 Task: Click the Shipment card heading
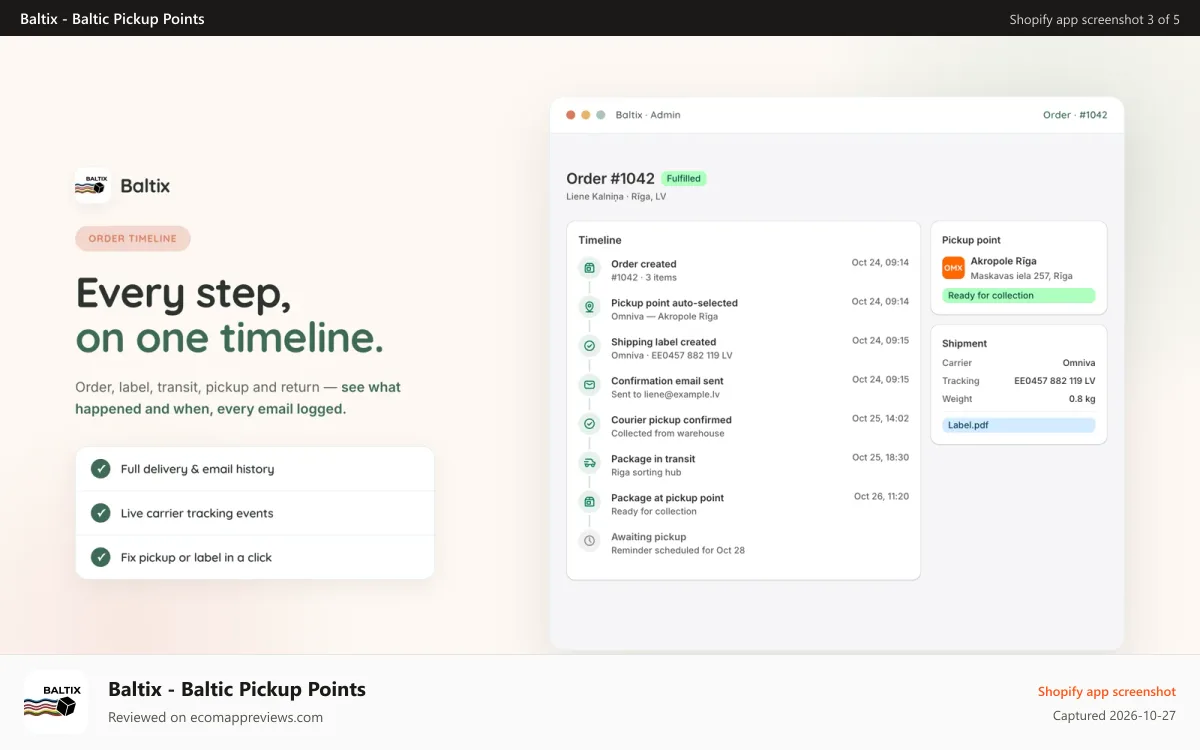[965, 343]
